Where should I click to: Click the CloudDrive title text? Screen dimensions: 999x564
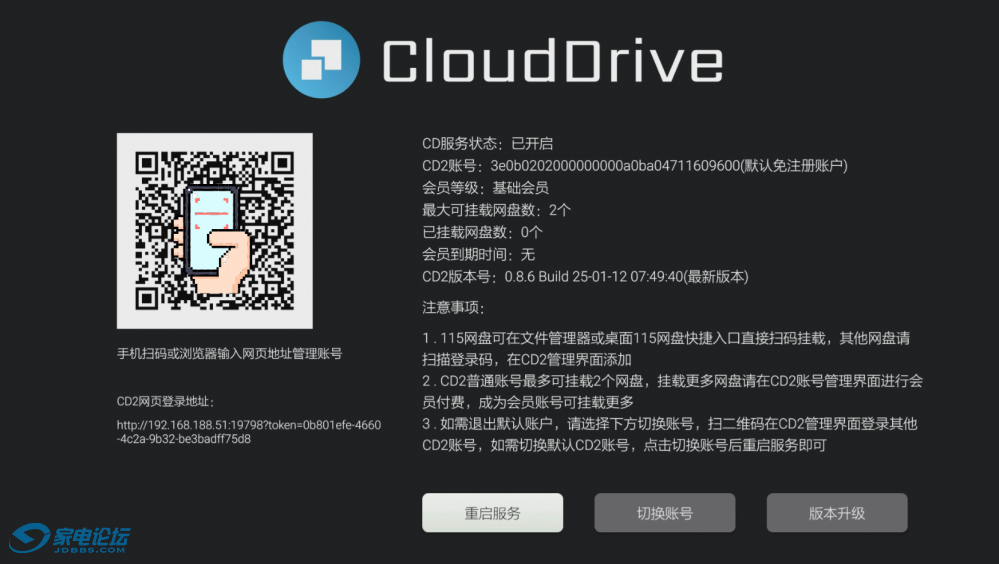pyautogui.click(x=552, y=61)
